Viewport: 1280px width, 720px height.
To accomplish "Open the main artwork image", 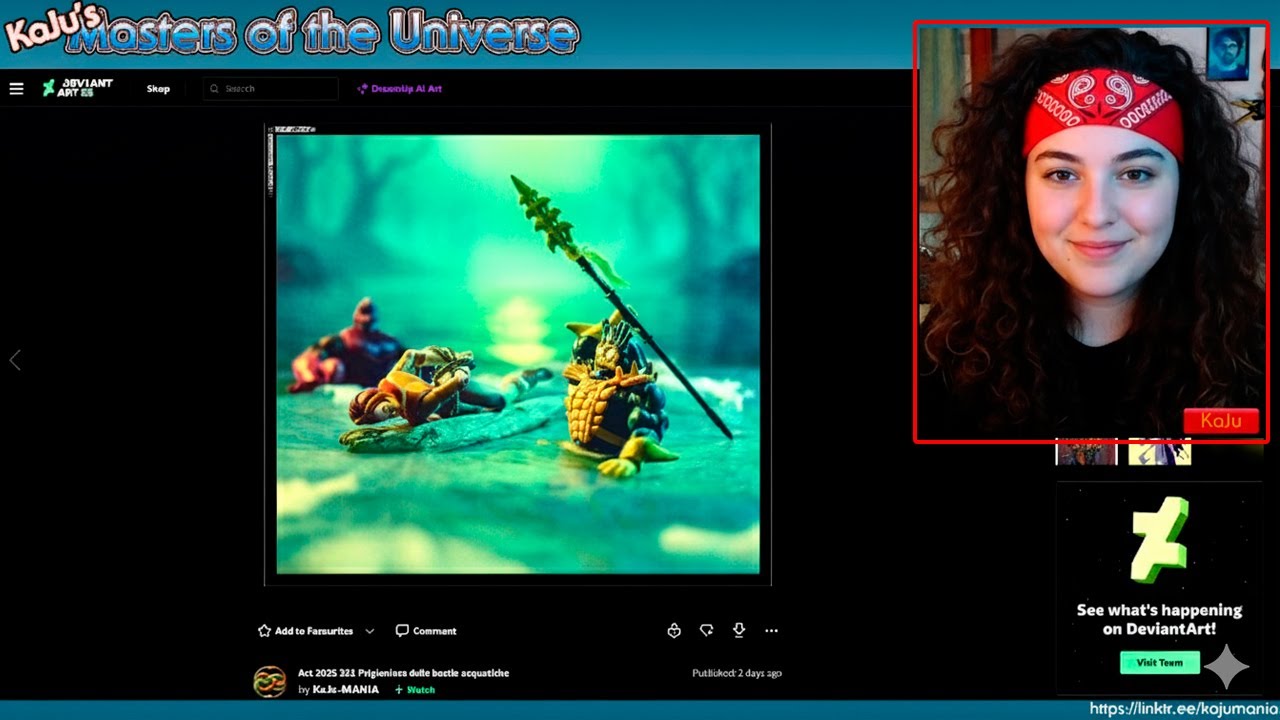I will [518, 354].
